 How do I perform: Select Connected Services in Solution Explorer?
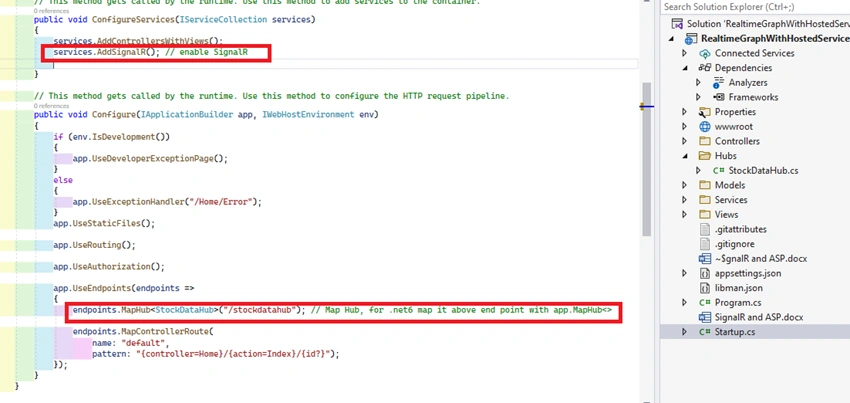click(x=755, y=53)
